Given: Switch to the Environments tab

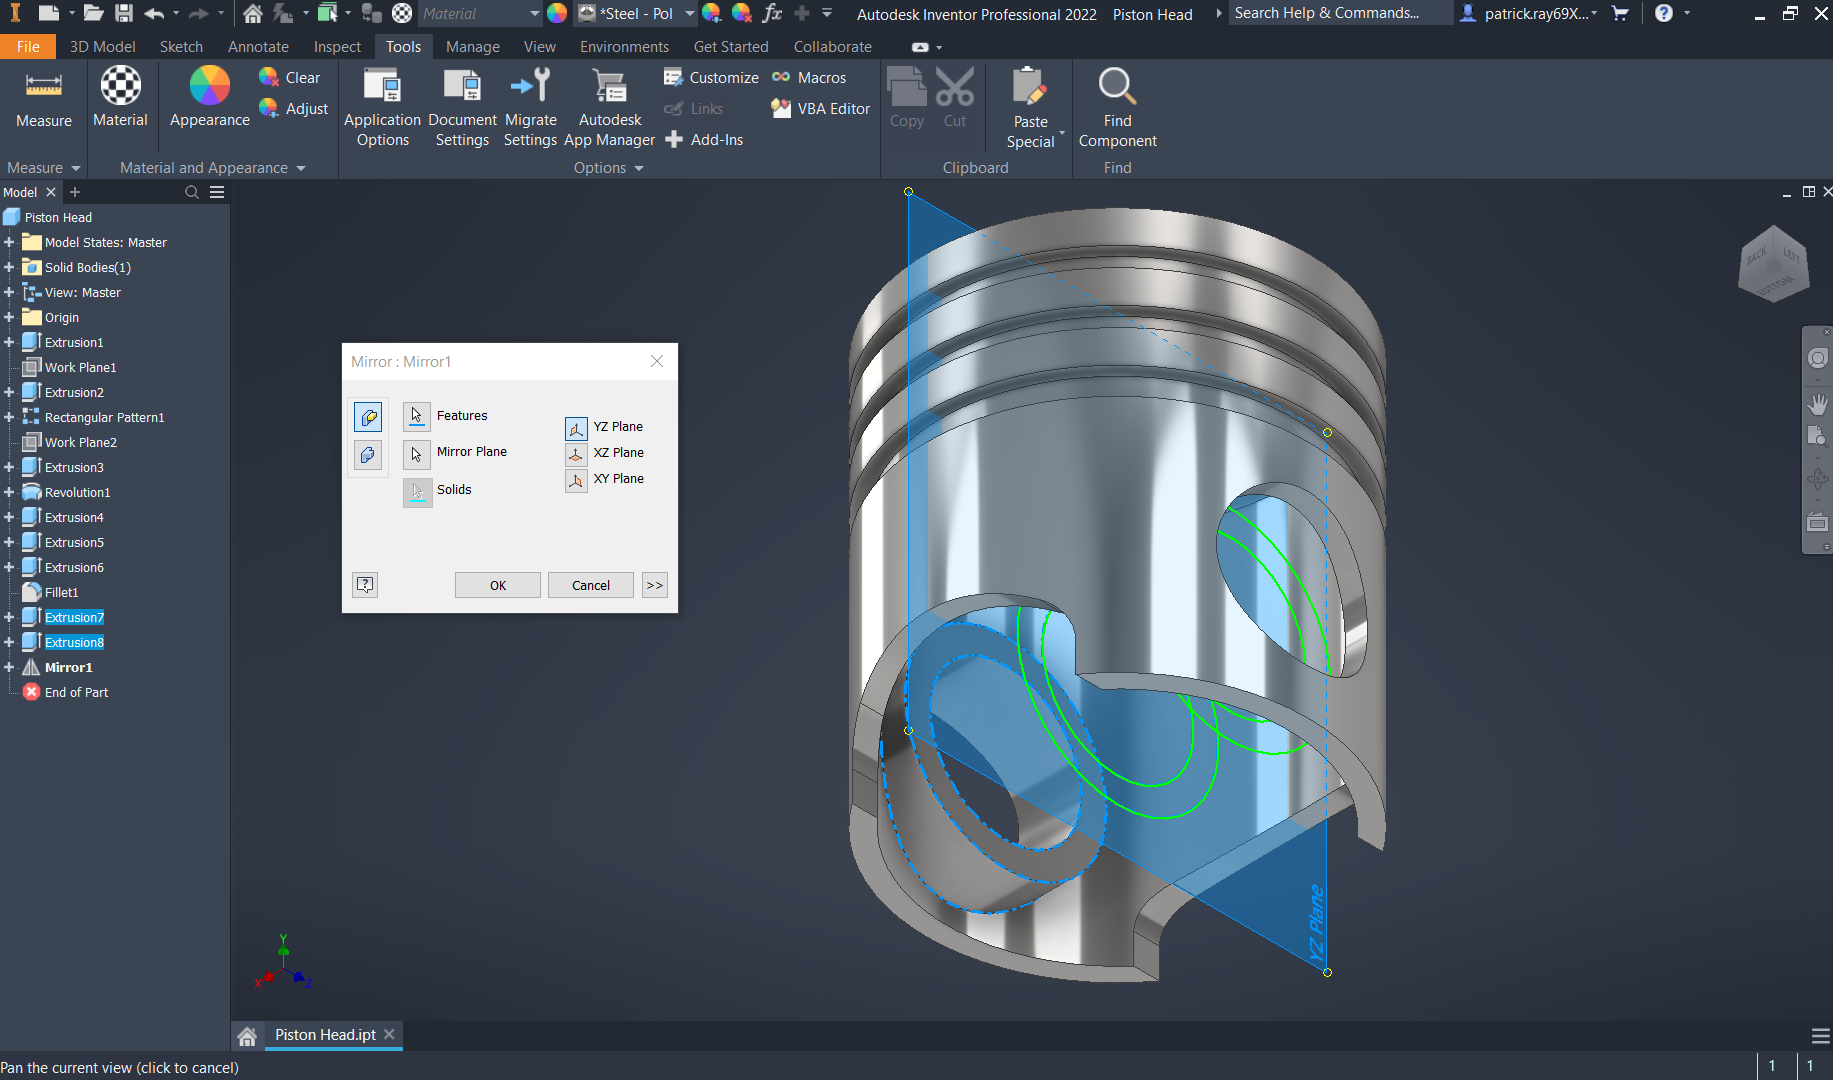Looking at the screenshot, I should (x=624, y=46).
